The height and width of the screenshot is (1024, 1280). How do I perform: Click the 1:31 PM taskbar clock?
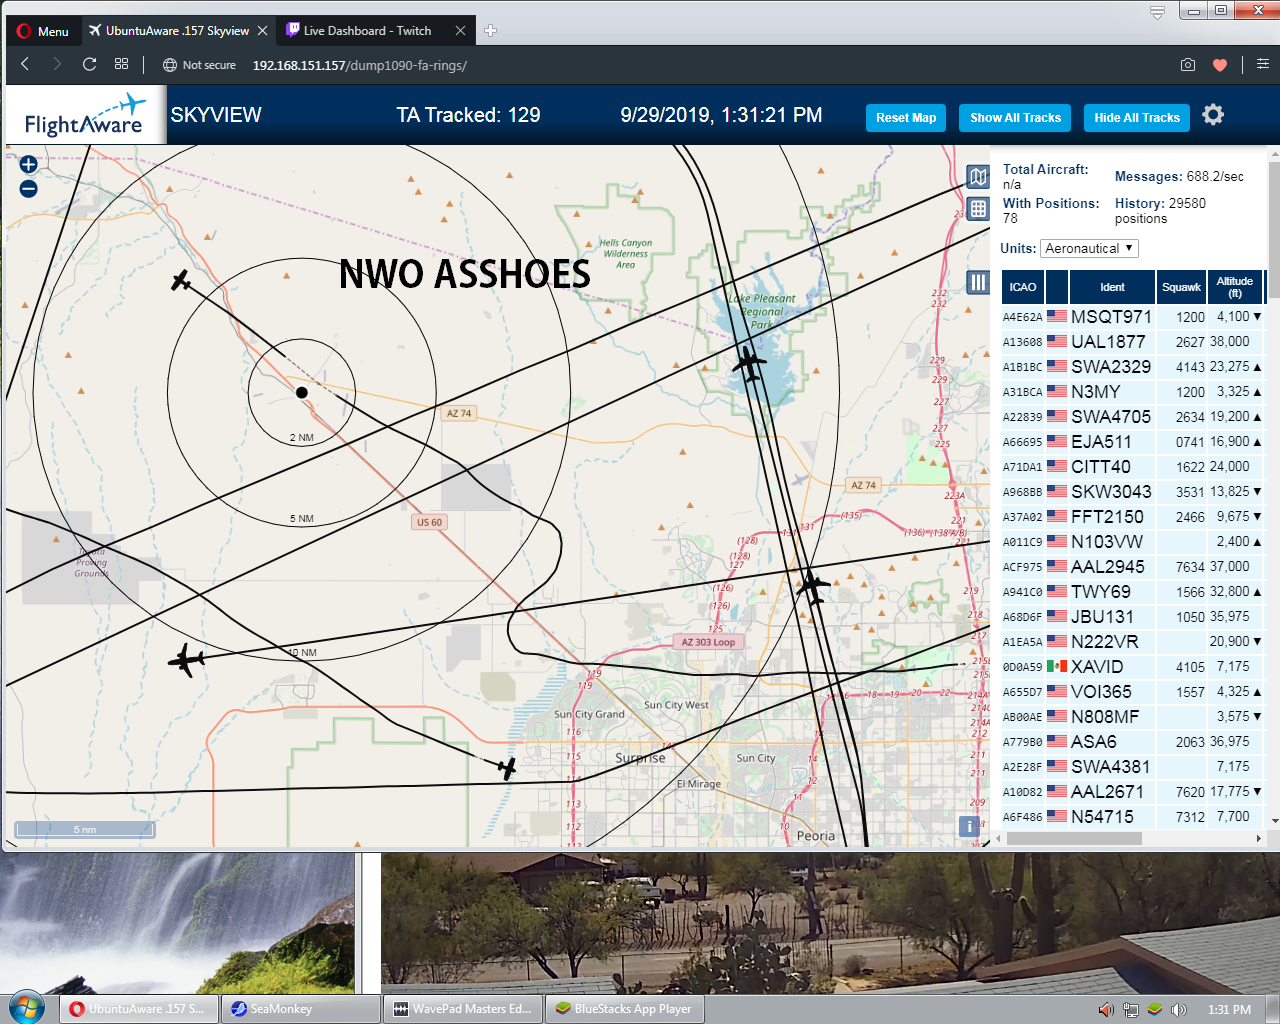[1229, 1010]
